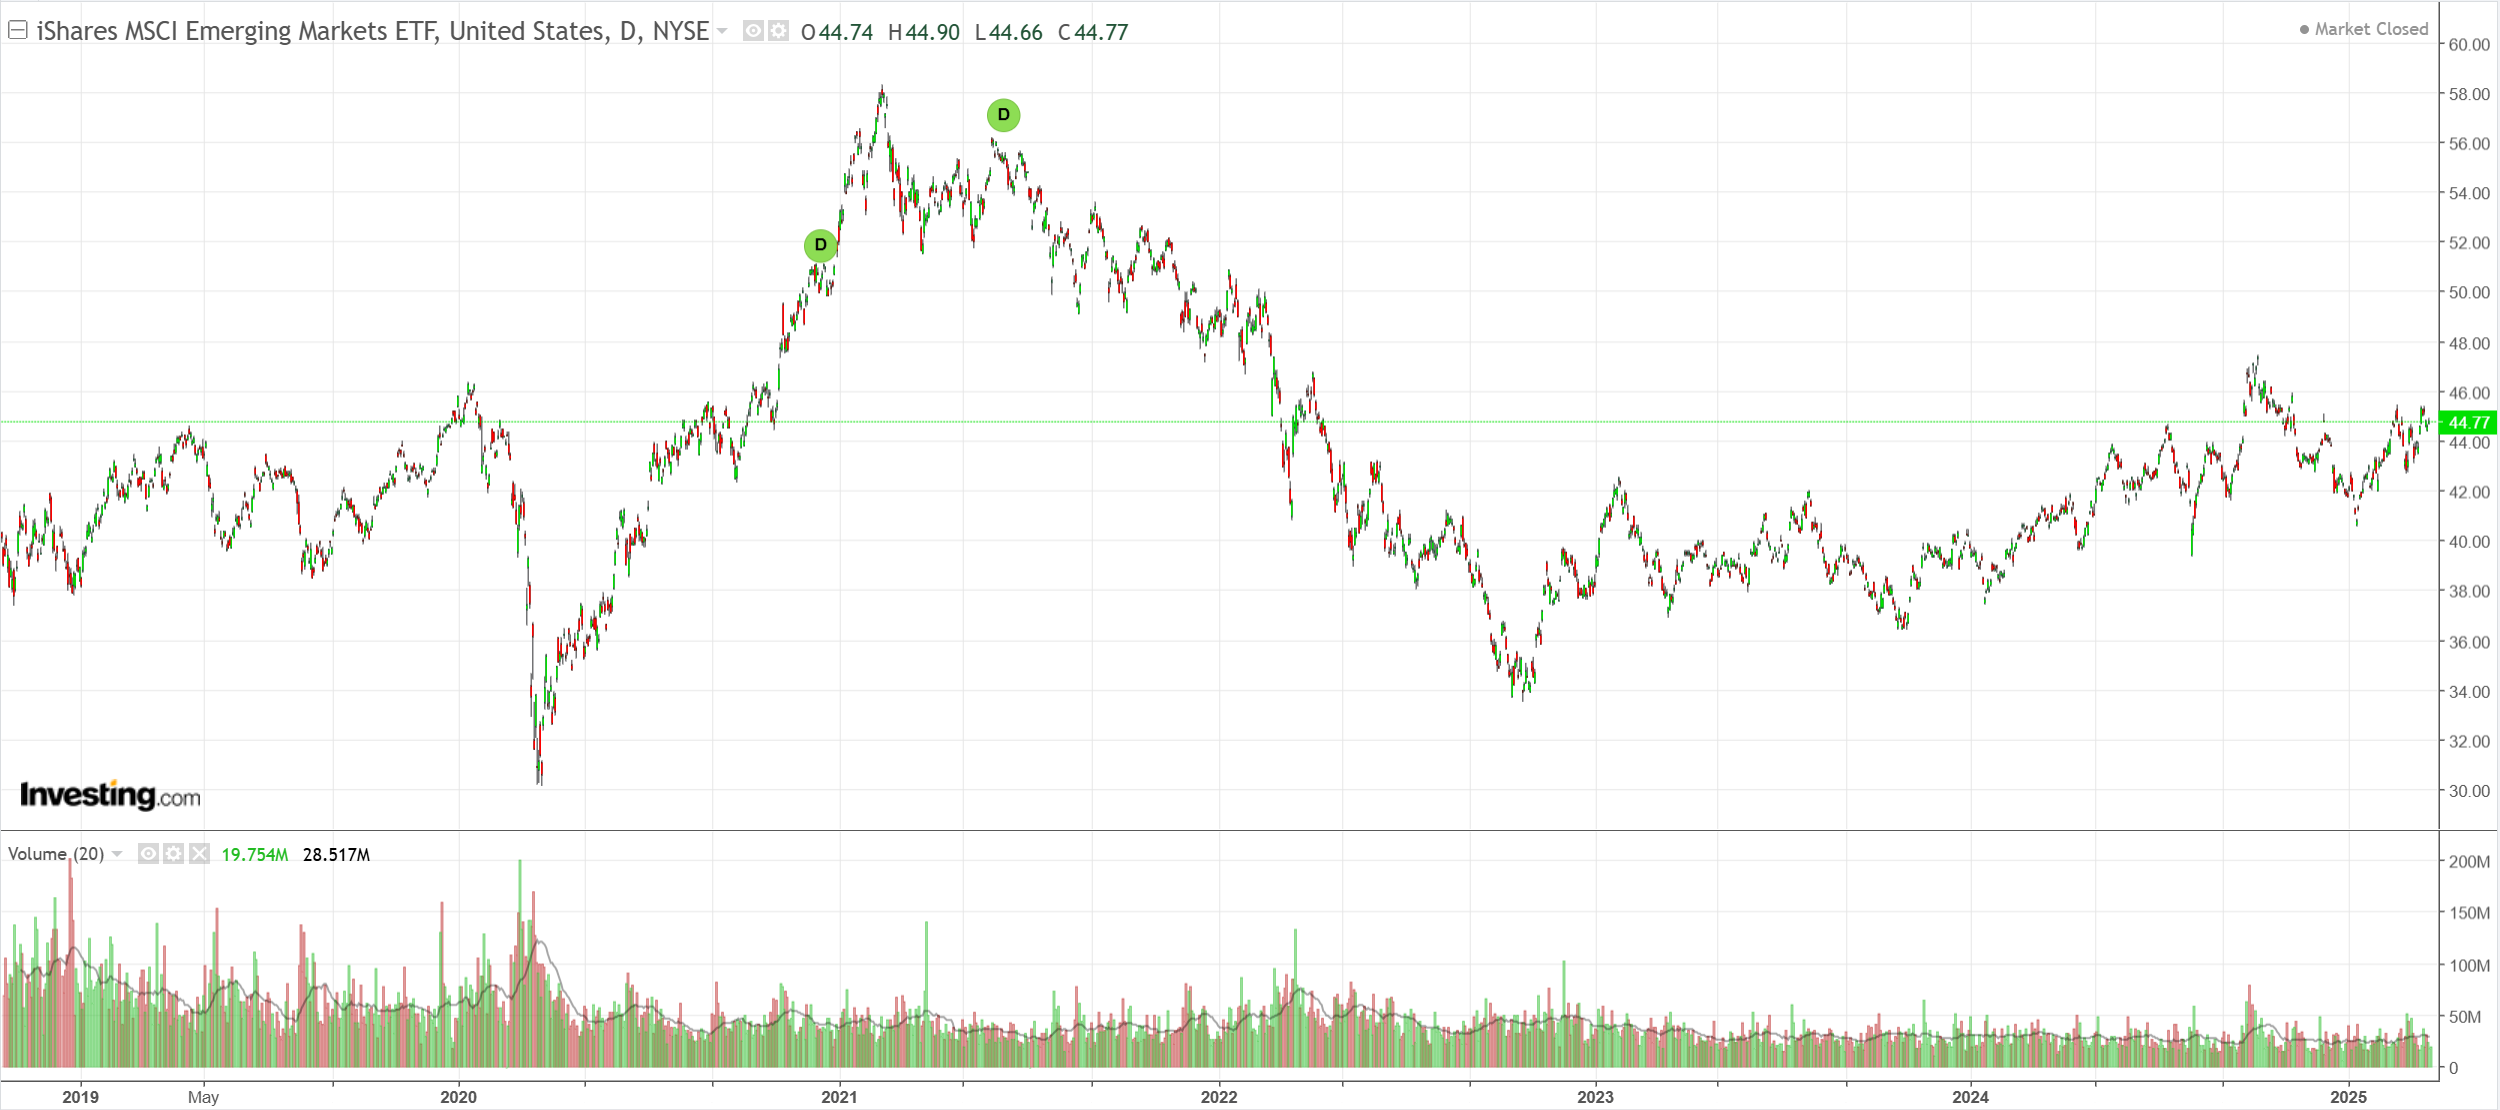Click the Market Closed status indicator
Image resolution: width=2500 pixels, height=1110 pixels.
click(2364, 29)
